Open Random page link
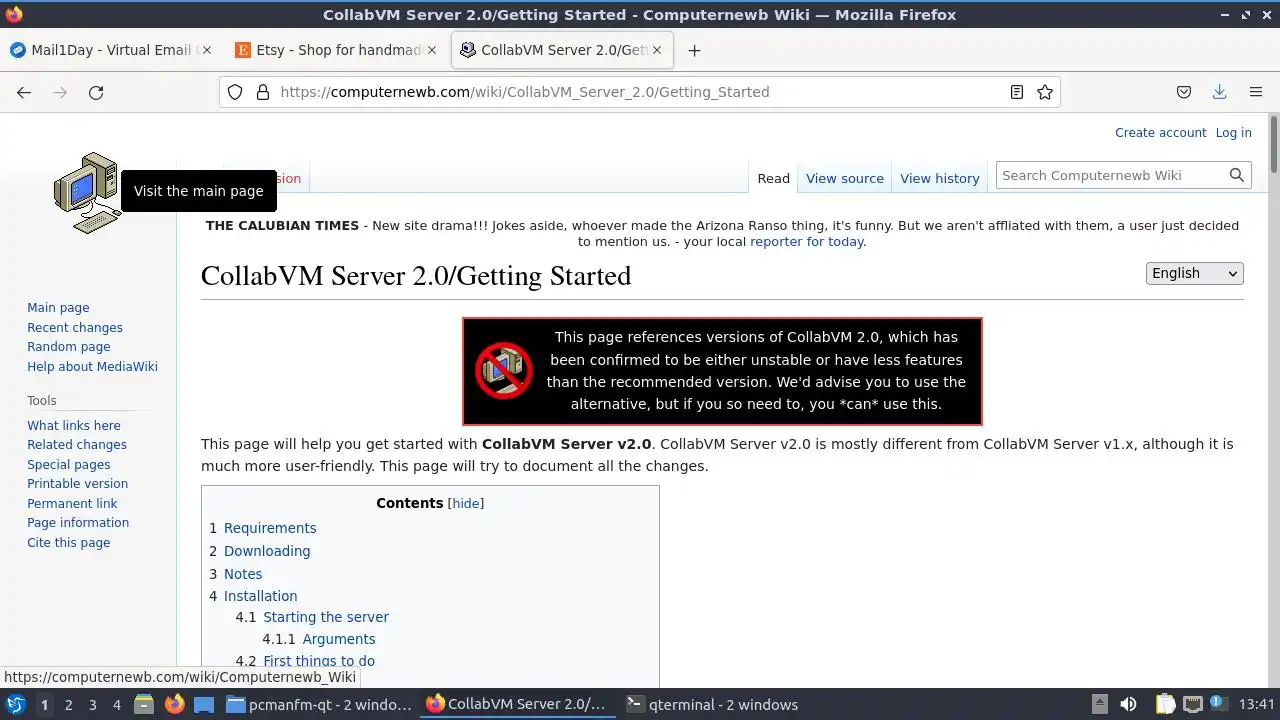The image size is (1280, 720). (x=69, y=347)
